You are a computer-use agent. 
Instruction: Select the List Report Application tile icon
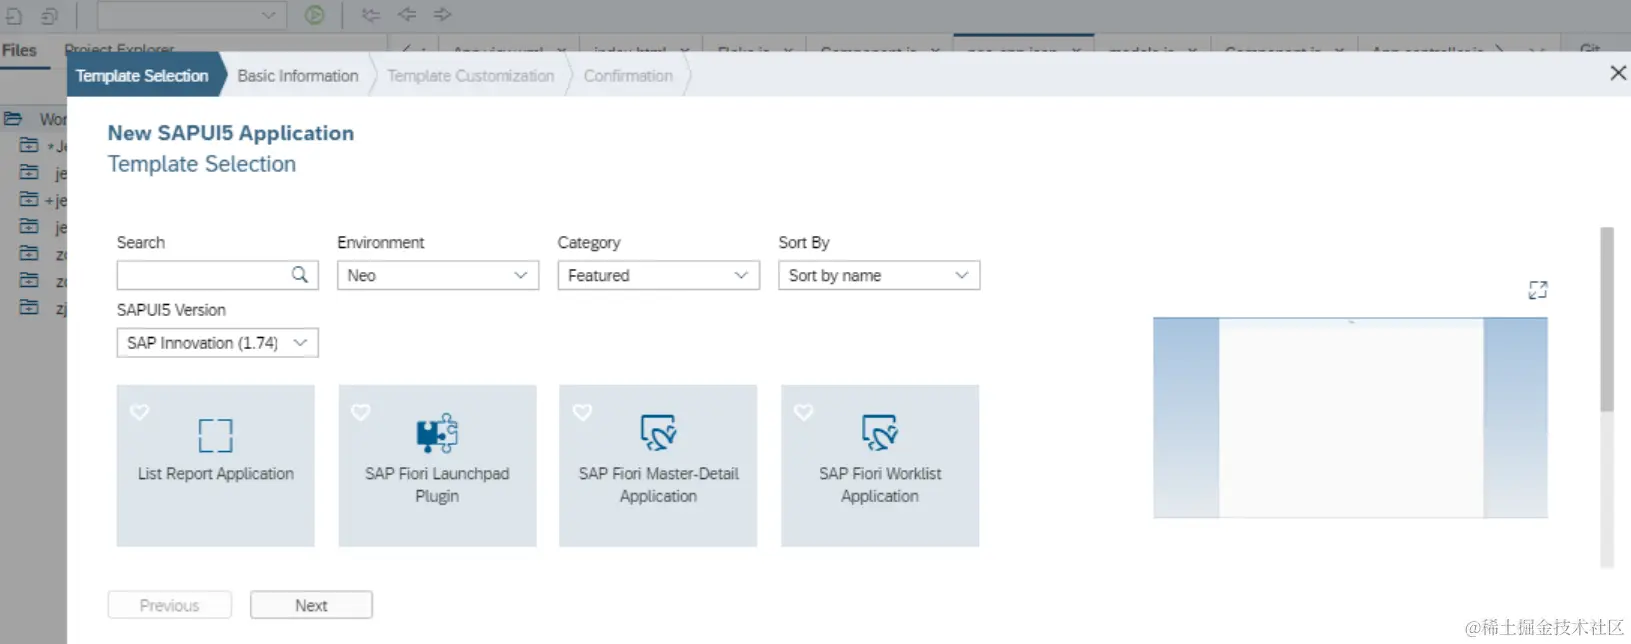coord(215,435)
